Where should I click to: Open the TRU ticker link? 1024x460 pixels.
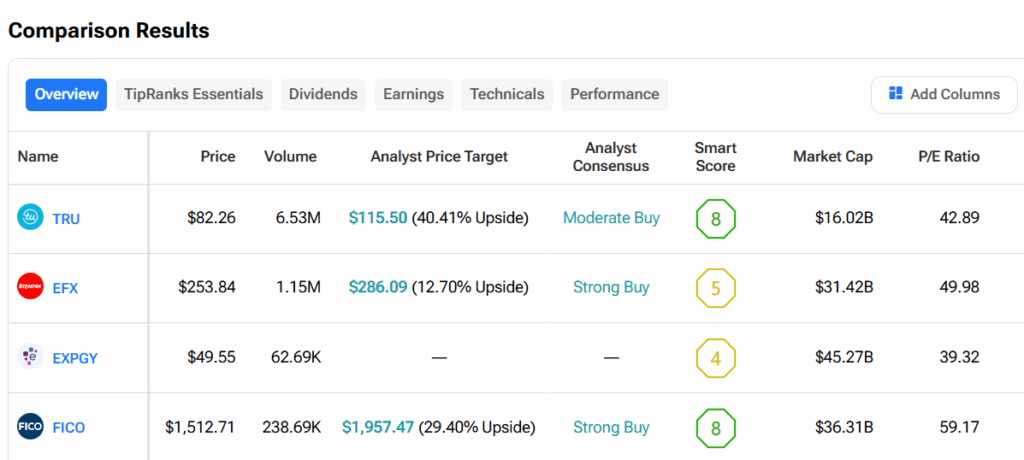(66, 218)
